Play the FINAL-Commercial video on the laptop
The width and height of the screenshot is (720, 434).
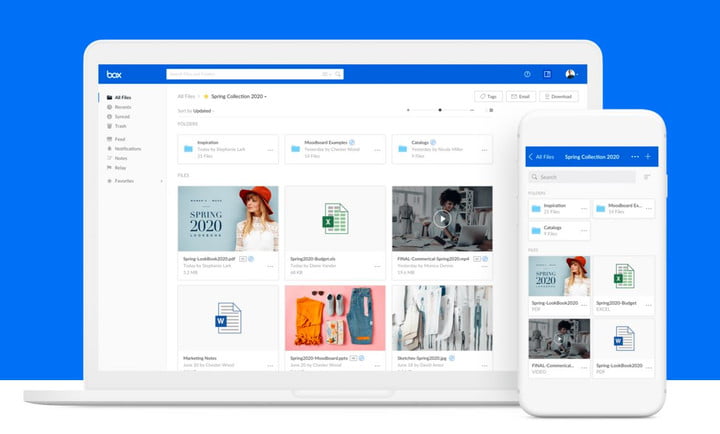[x=442, y=219]
